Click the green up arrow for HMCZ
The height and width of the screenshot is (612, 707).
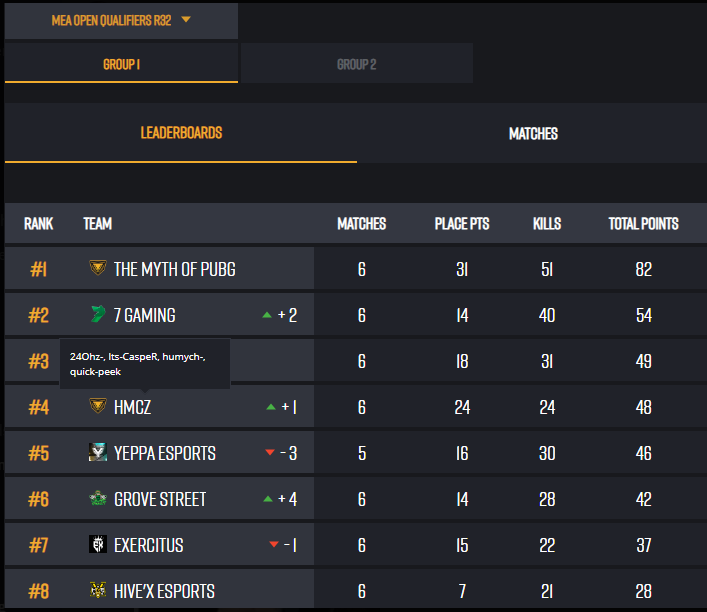[271, 407]
